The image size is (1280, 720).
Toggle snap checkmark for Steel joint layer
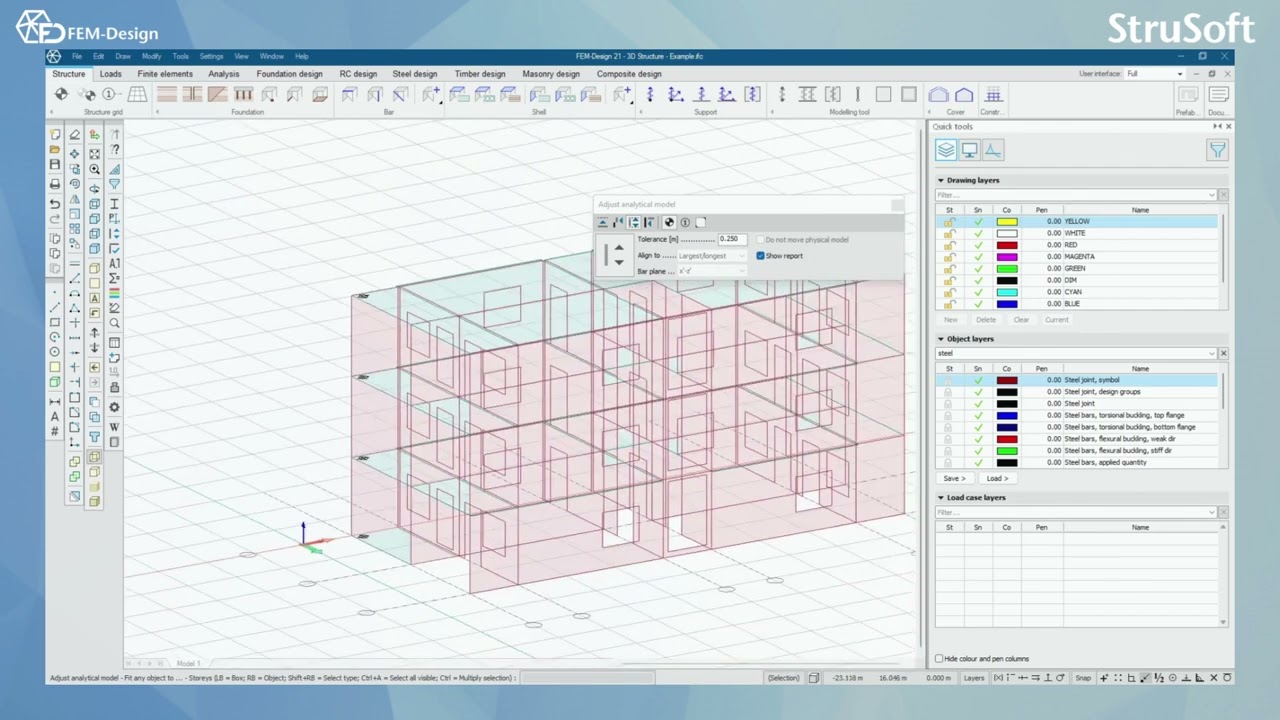click(x=978, y=404)
